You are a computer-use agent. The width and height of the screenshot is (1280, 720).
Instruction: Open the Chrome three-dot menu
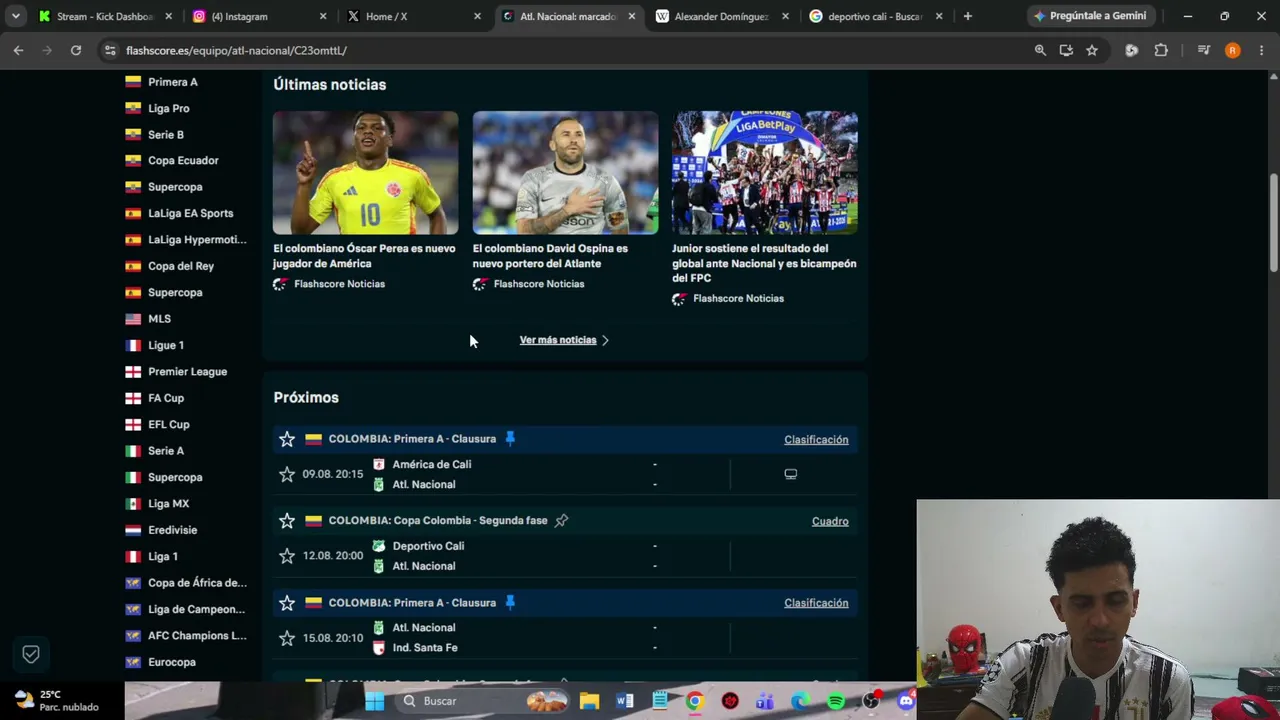[x=1260, y=50]
